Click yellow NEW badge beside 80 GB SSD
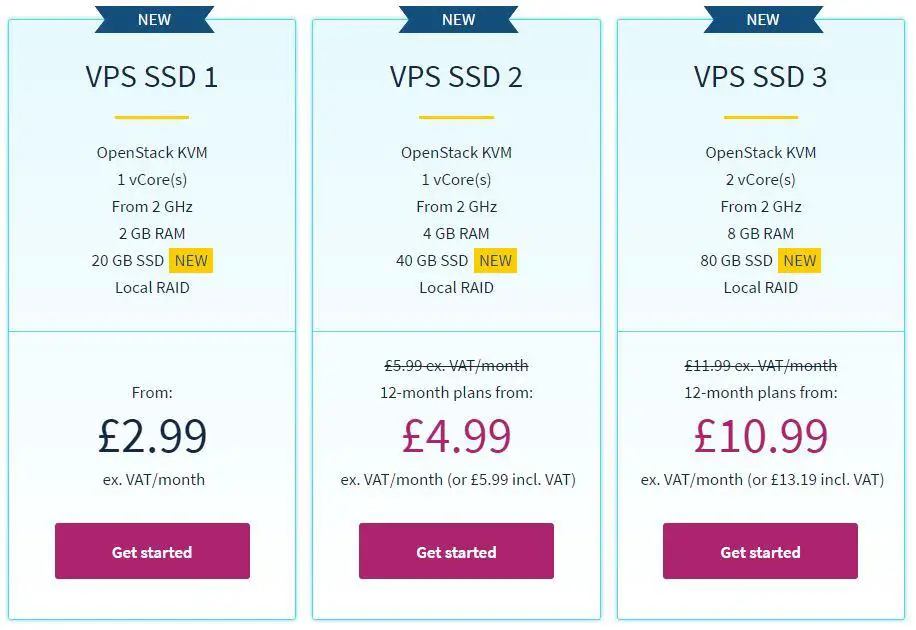916x630 pixels. [x=800, y=261]
